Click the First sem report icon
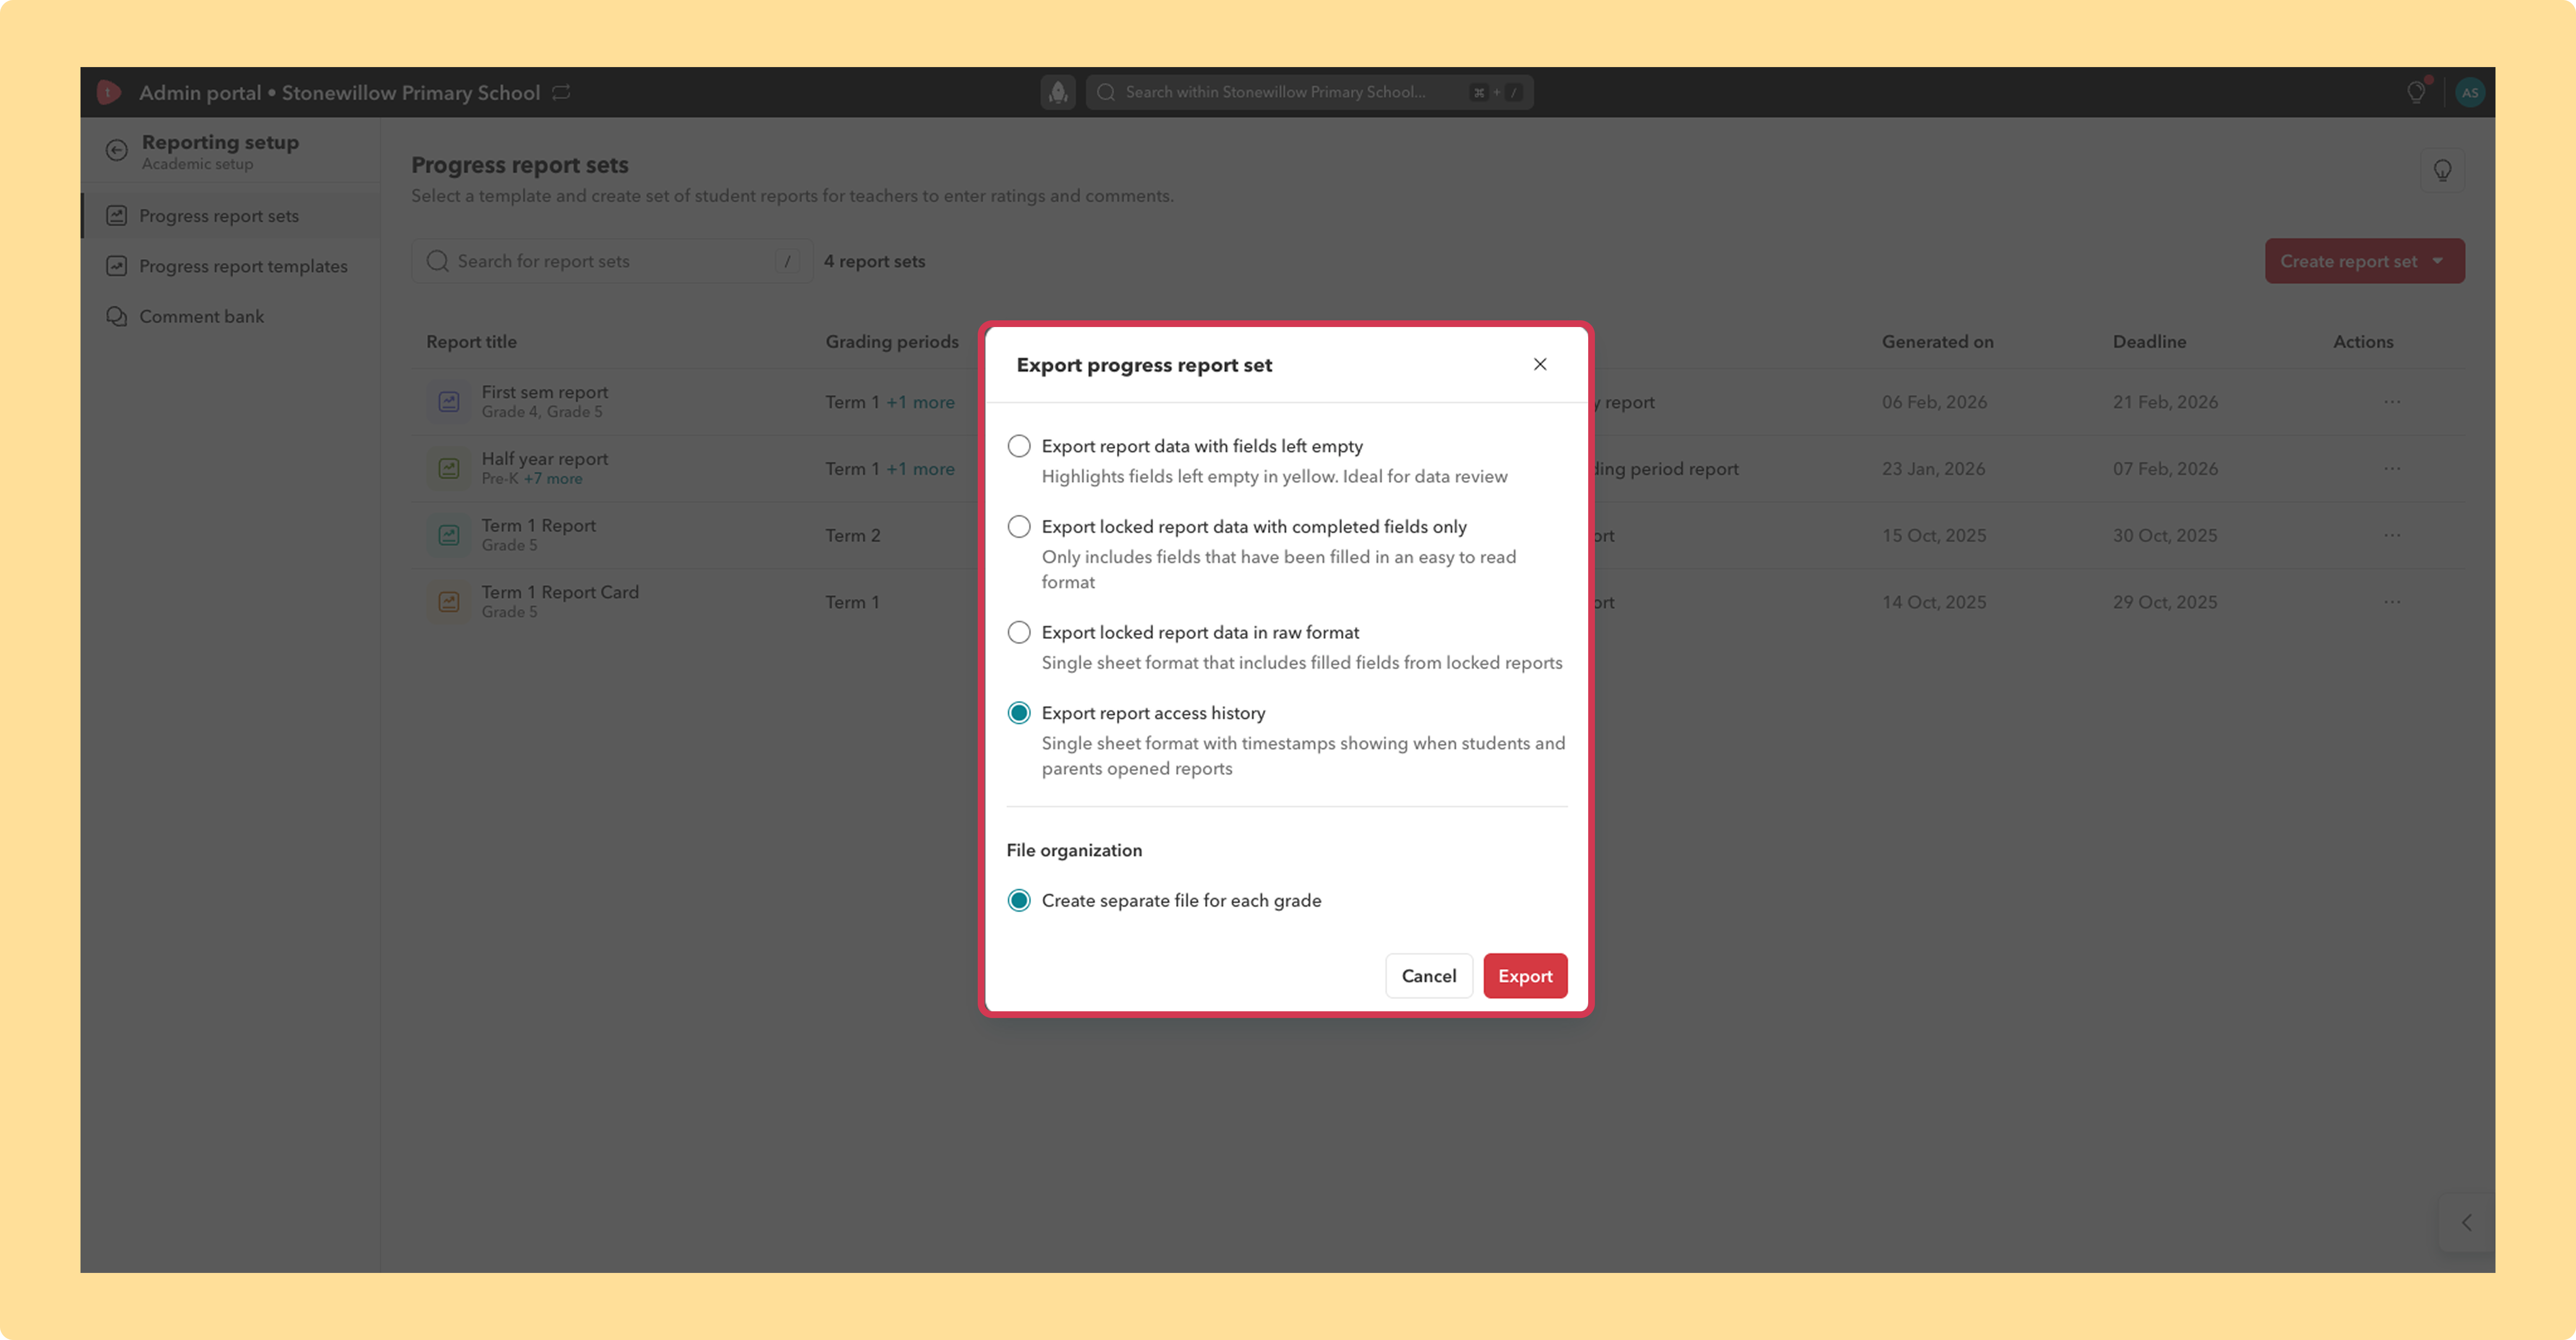This screenshot has height=1340, width=2576. (449, 402)
